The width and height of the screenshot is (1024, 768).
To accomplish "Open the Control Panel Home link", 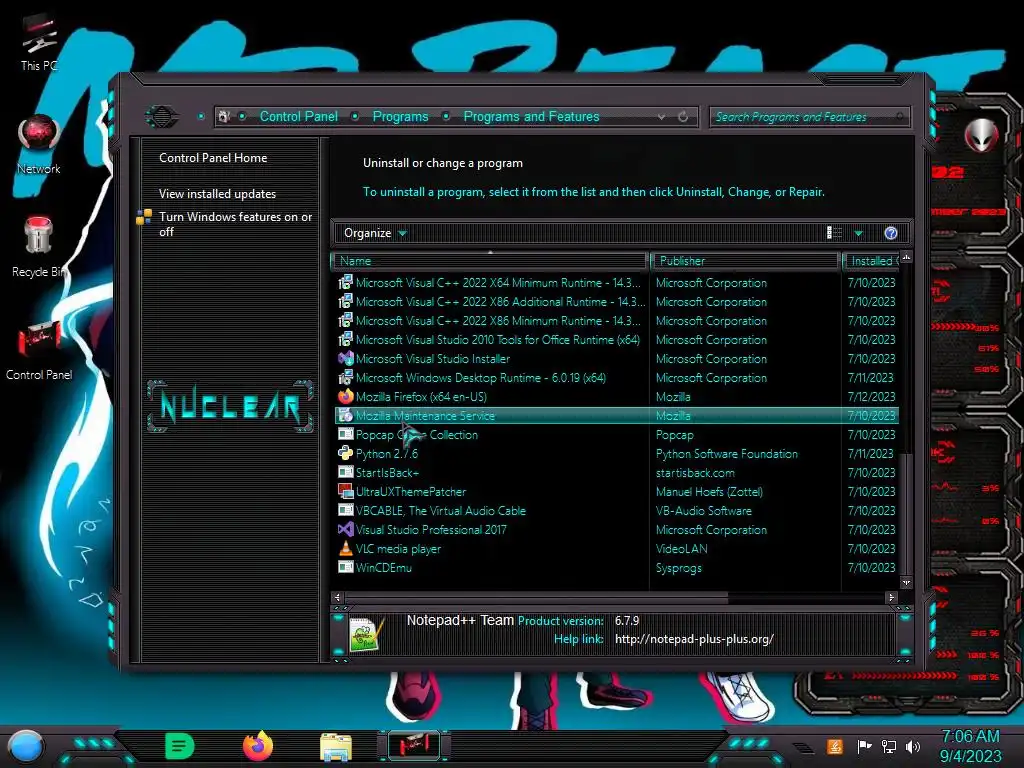I will [x=213, y=157].
